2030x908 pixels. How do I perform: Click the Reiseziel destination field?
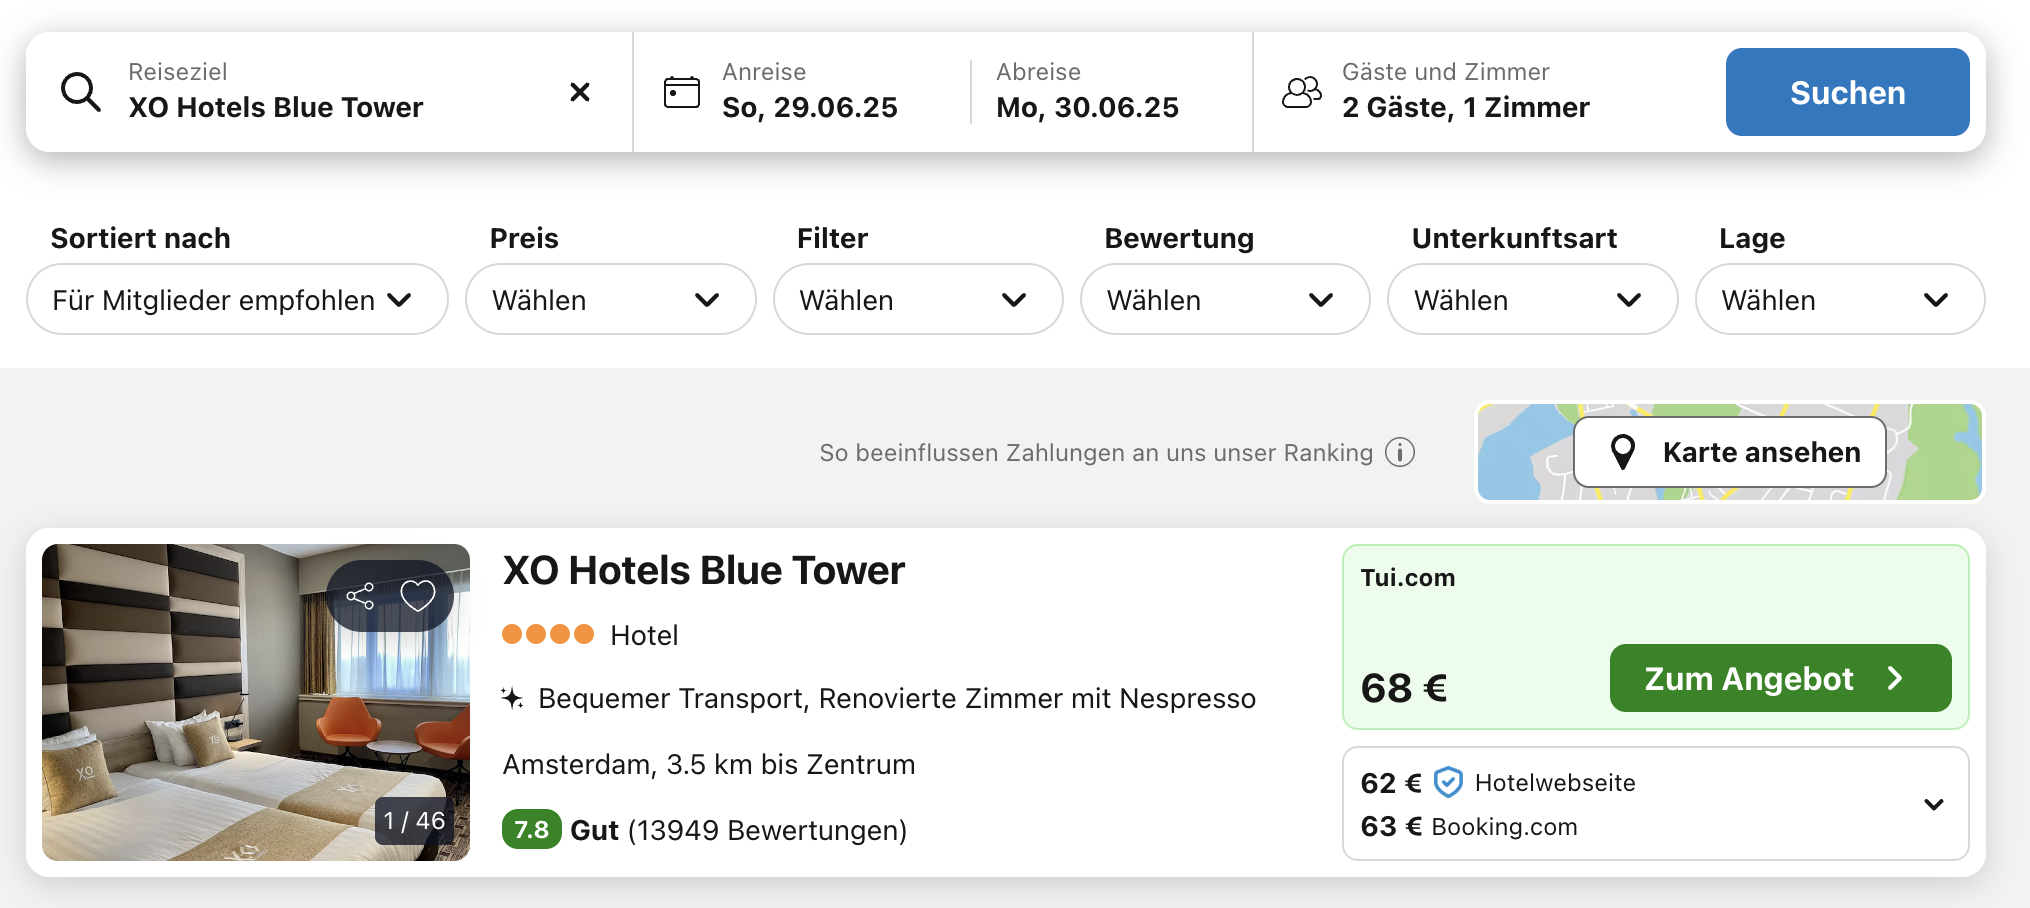[330, 92]
